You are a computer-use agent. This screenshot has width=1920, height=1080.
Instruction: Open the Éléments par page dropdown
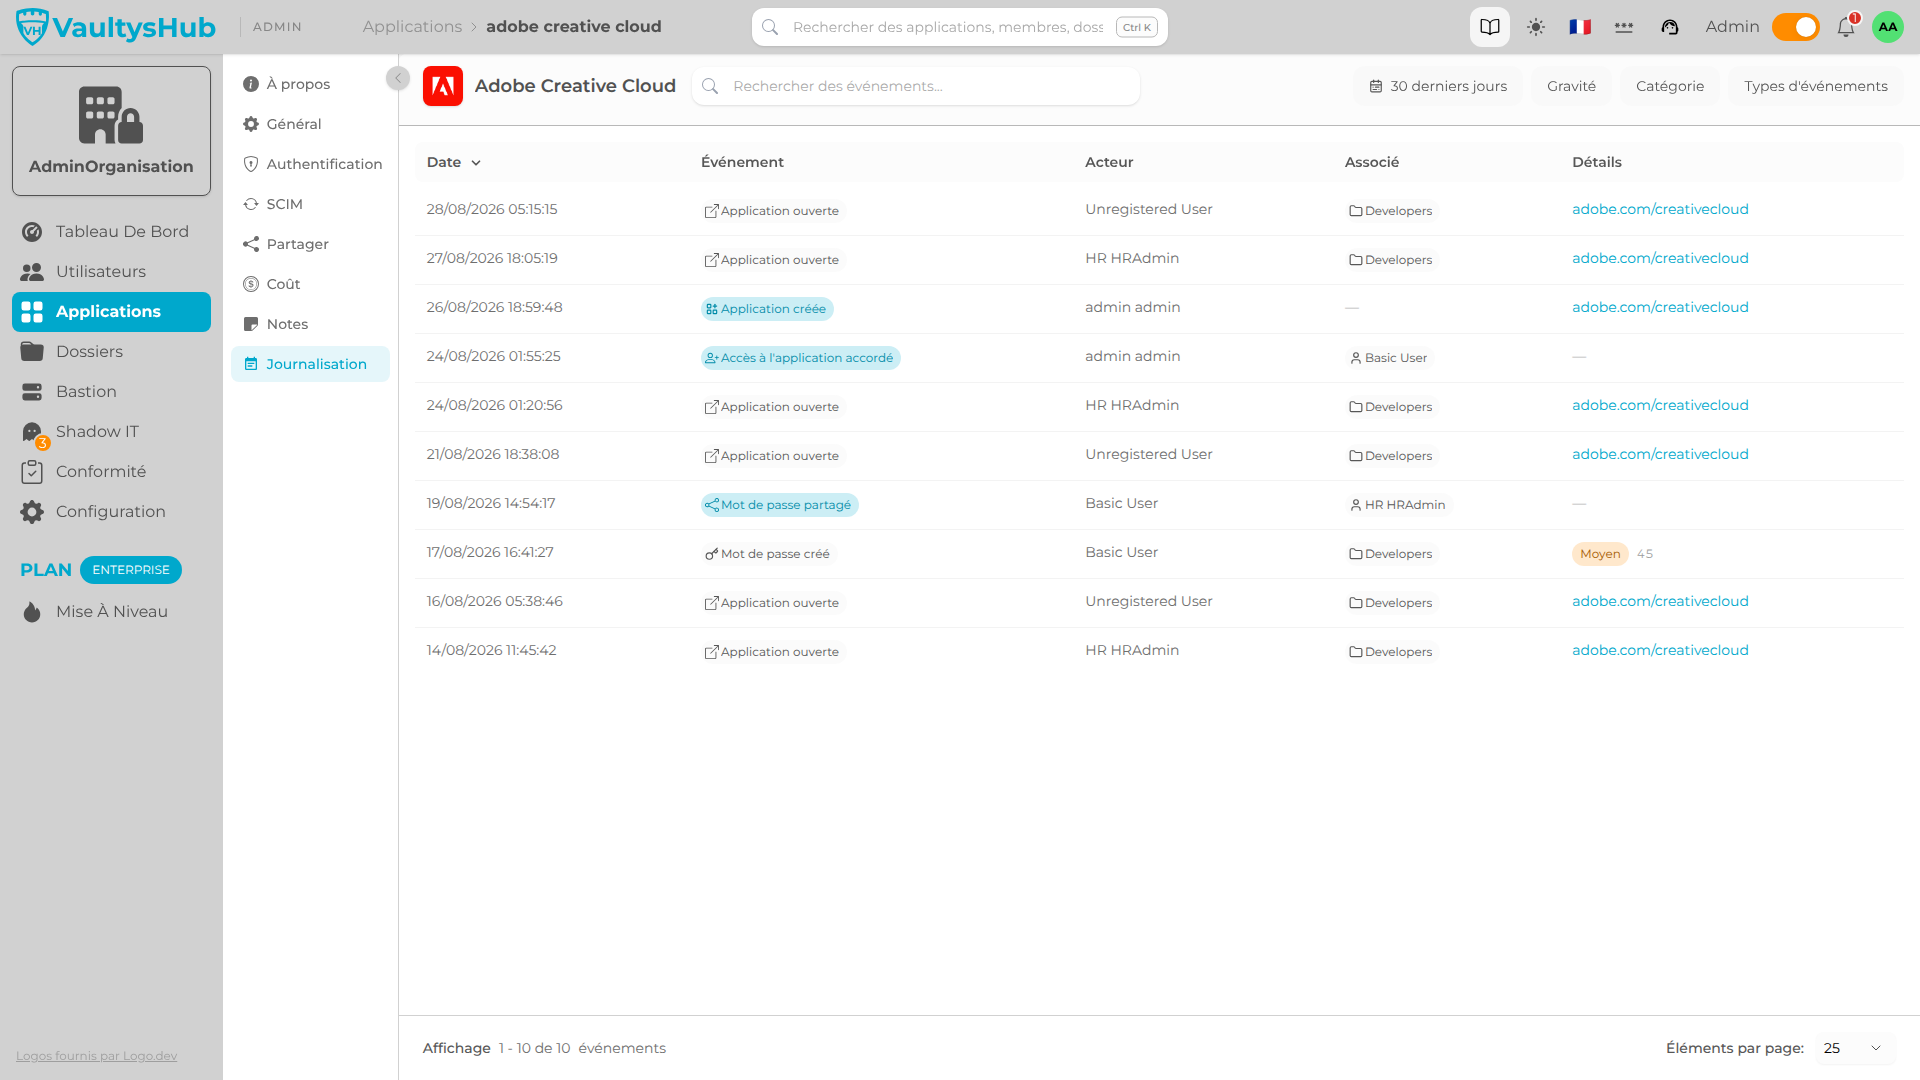(x=1853, y=1048)
